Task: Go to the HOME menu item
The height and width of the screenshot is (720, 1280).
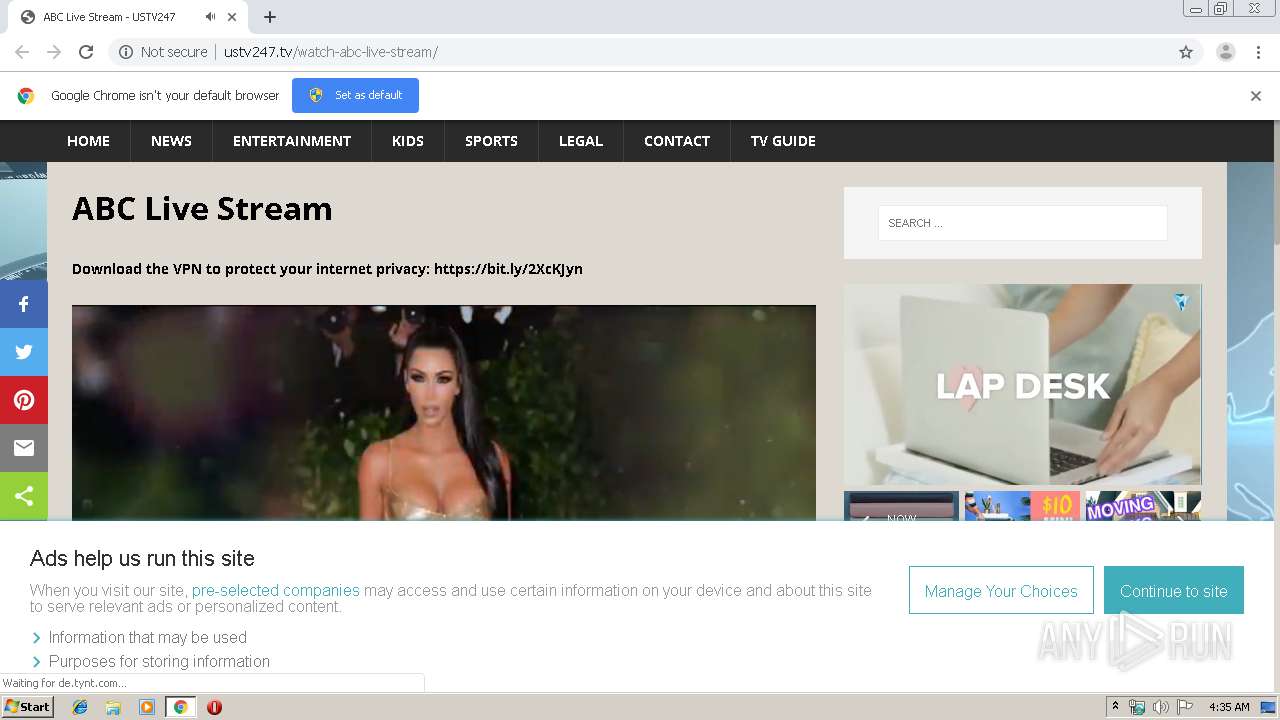Action: point(88,141)
